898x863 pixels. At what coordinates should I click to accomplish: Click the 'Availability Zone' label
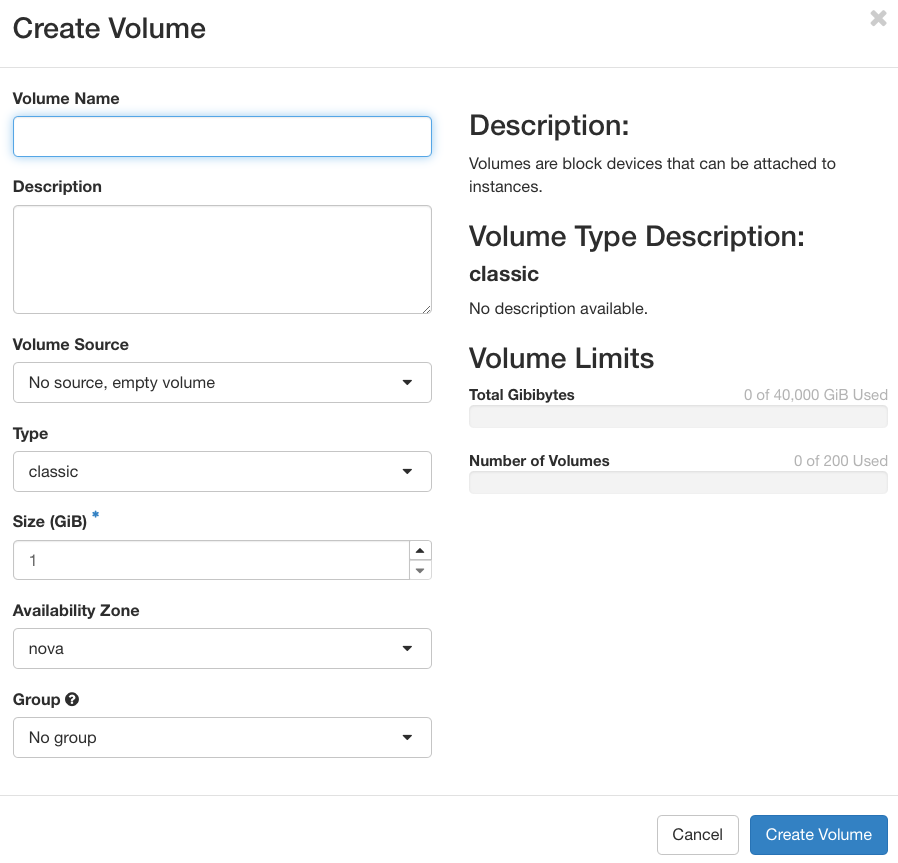(x=76, y=610)
